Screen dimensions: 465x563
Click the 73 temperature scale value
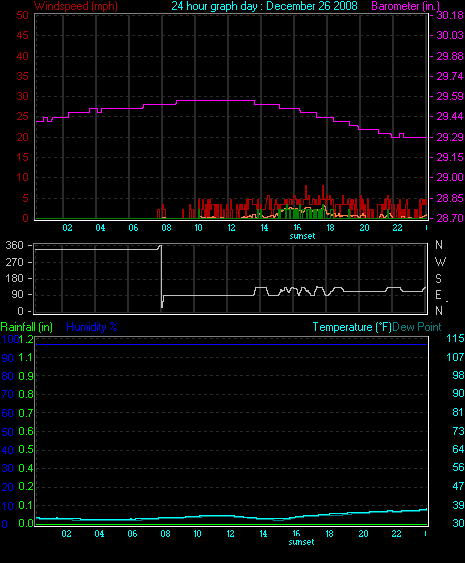458,431
